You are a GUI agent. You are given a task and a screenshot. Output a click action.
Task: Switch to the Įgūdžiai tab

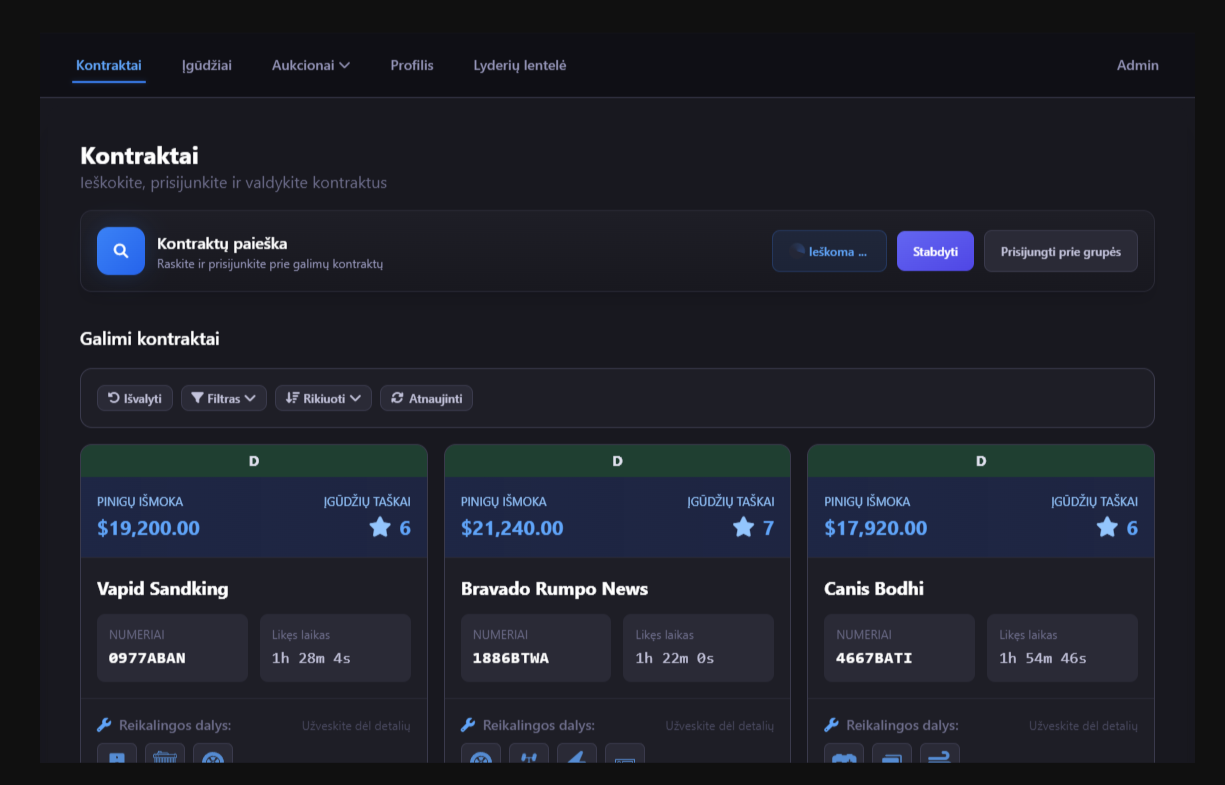[x=207, y=65]
